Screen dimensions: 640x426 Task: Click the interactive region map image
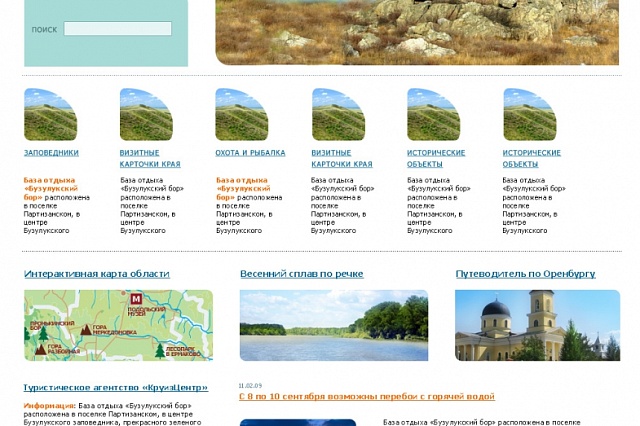tap(118, 325)
